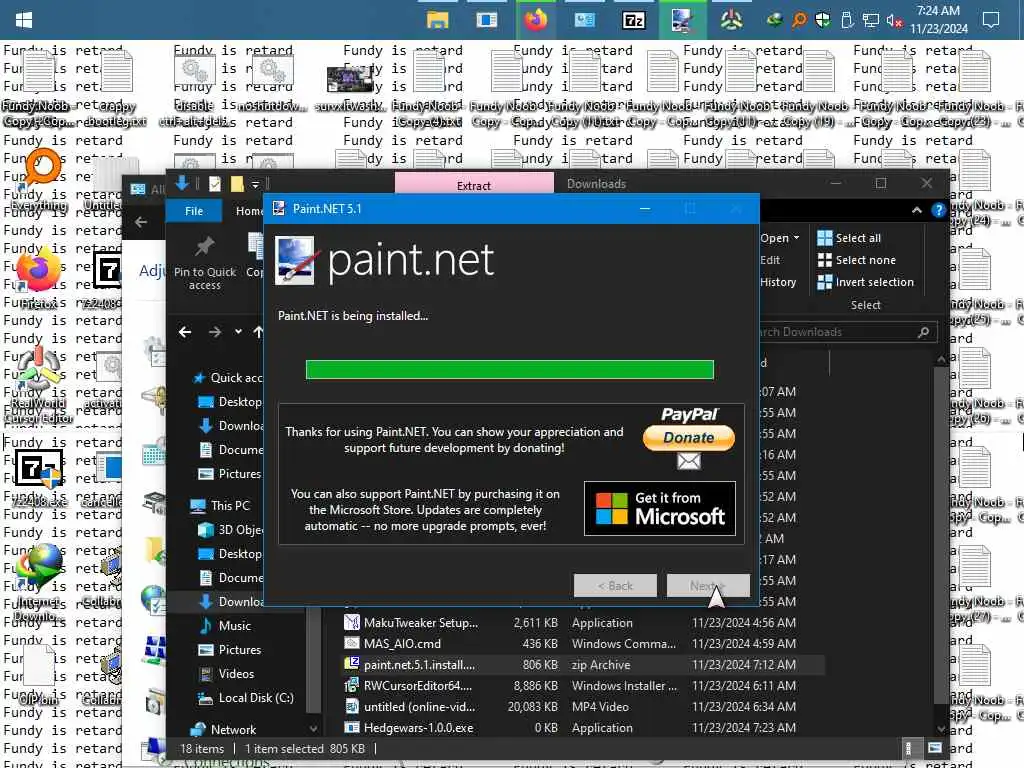Select RealWorld Cursor Editor desktop icon
The width and height of the screenshot is (1024, 768).
[38, 385]
